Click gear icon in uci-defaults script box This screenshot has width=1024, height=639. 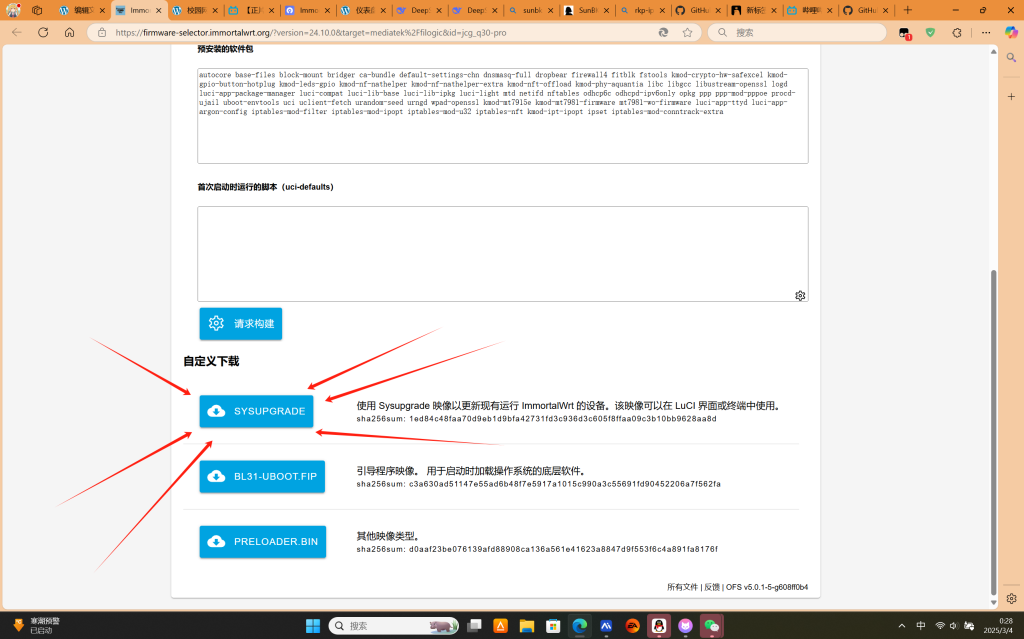800,295
